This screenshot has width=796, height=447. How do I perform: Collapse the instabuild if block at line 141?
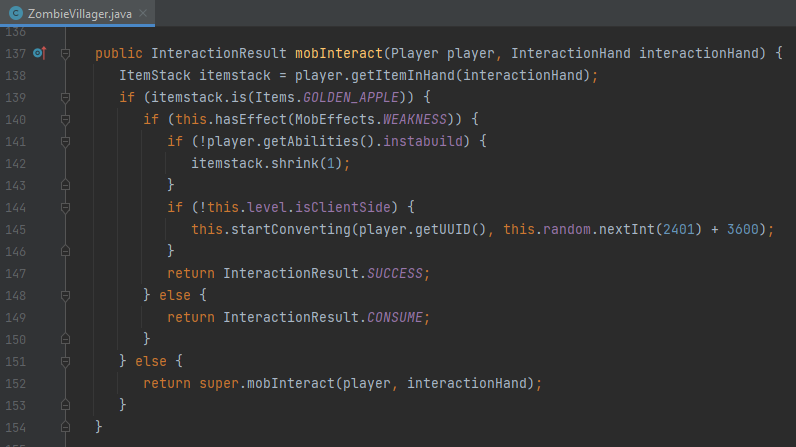click(65, 141)
